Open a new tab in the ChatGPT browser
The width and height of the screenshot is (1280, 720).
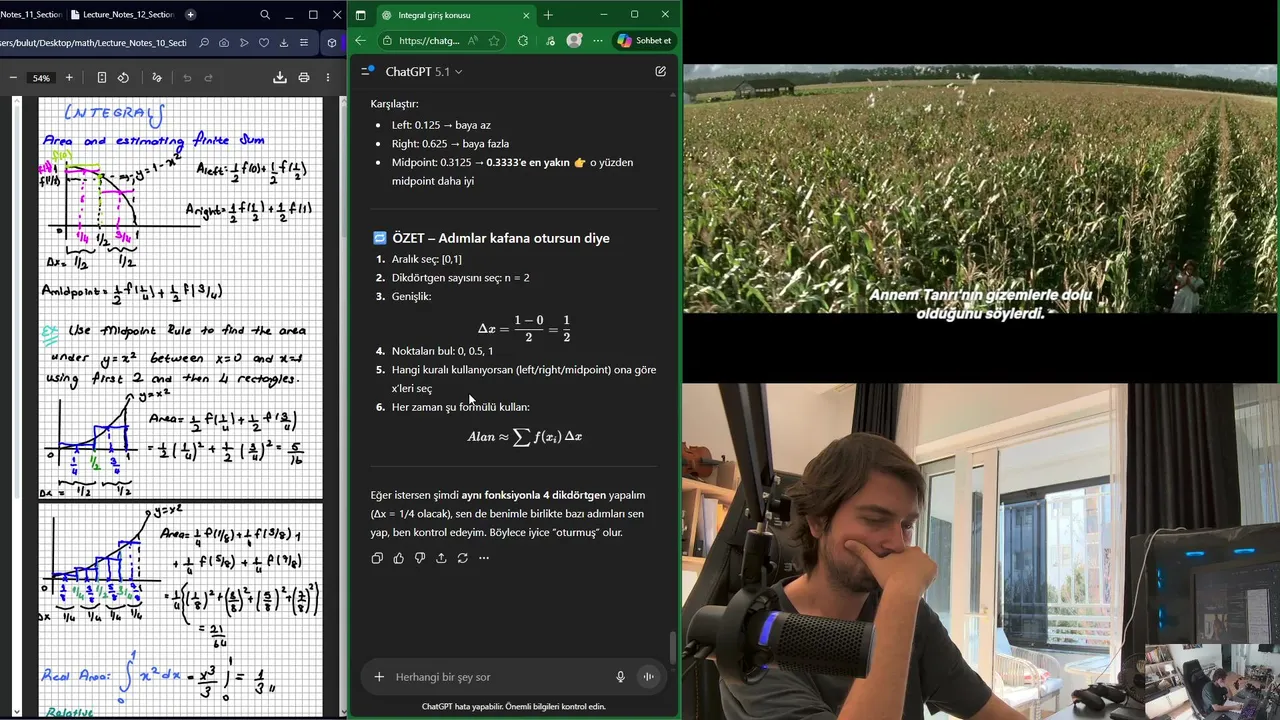[548, 15]
